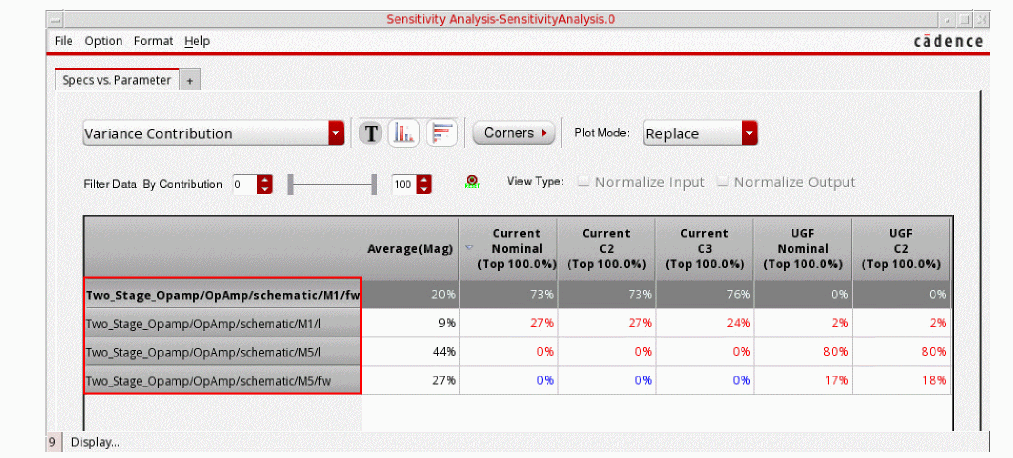Toggle the Normalize Output checkbox
Viewport: 1013px width, 458px height.
[x=723, y=183]
